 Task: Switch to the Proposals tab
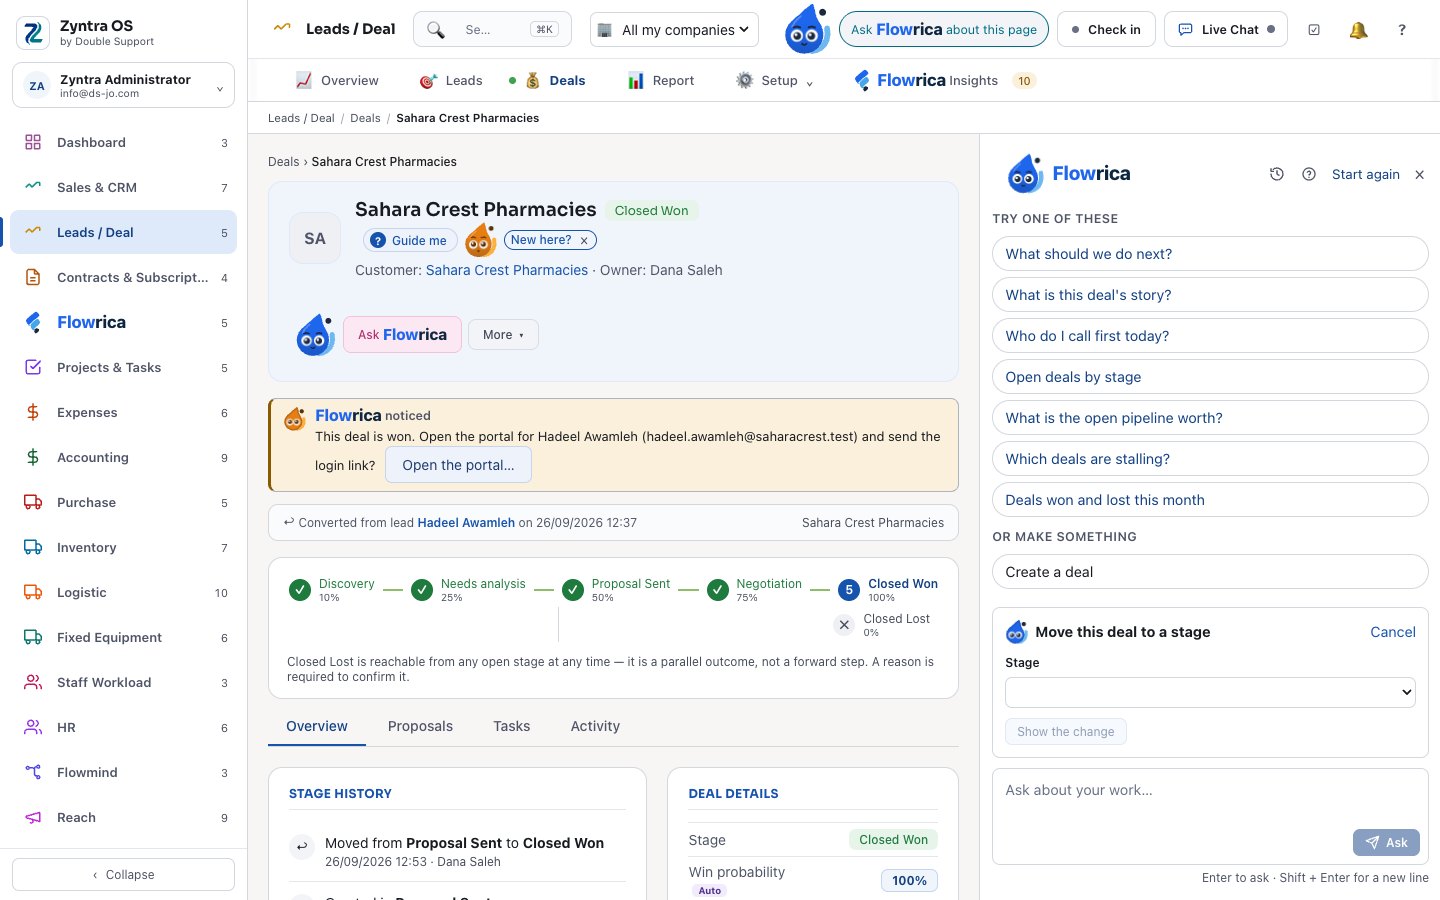tap(420, 727)
